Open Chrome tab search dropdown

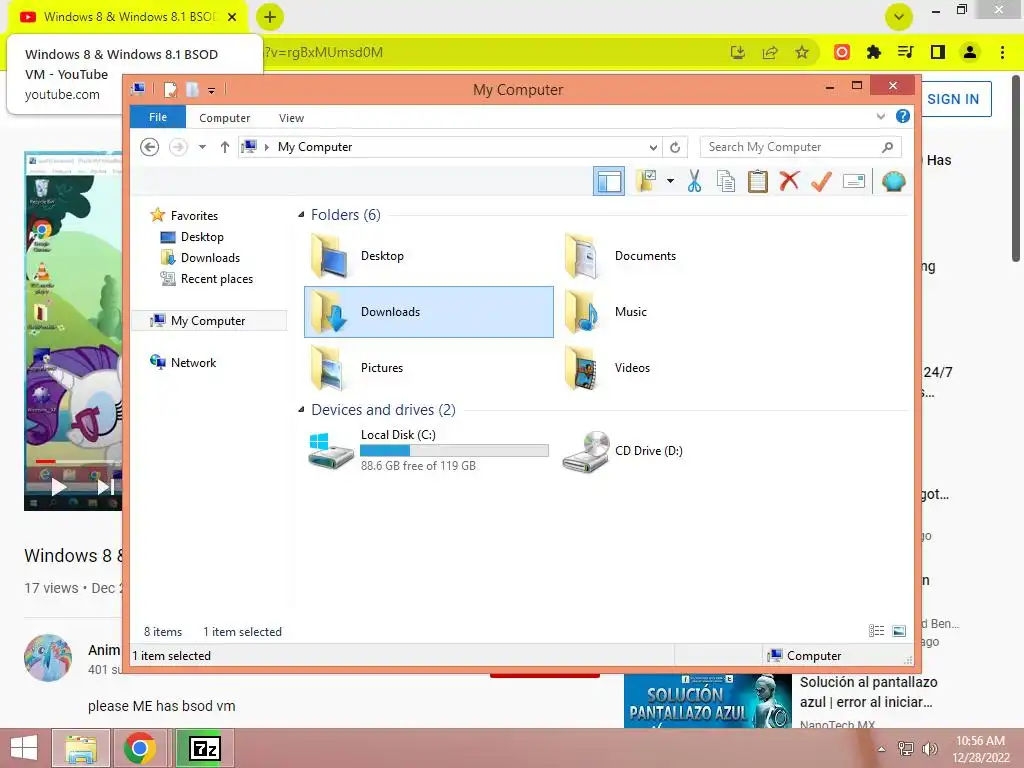(899, 17)
